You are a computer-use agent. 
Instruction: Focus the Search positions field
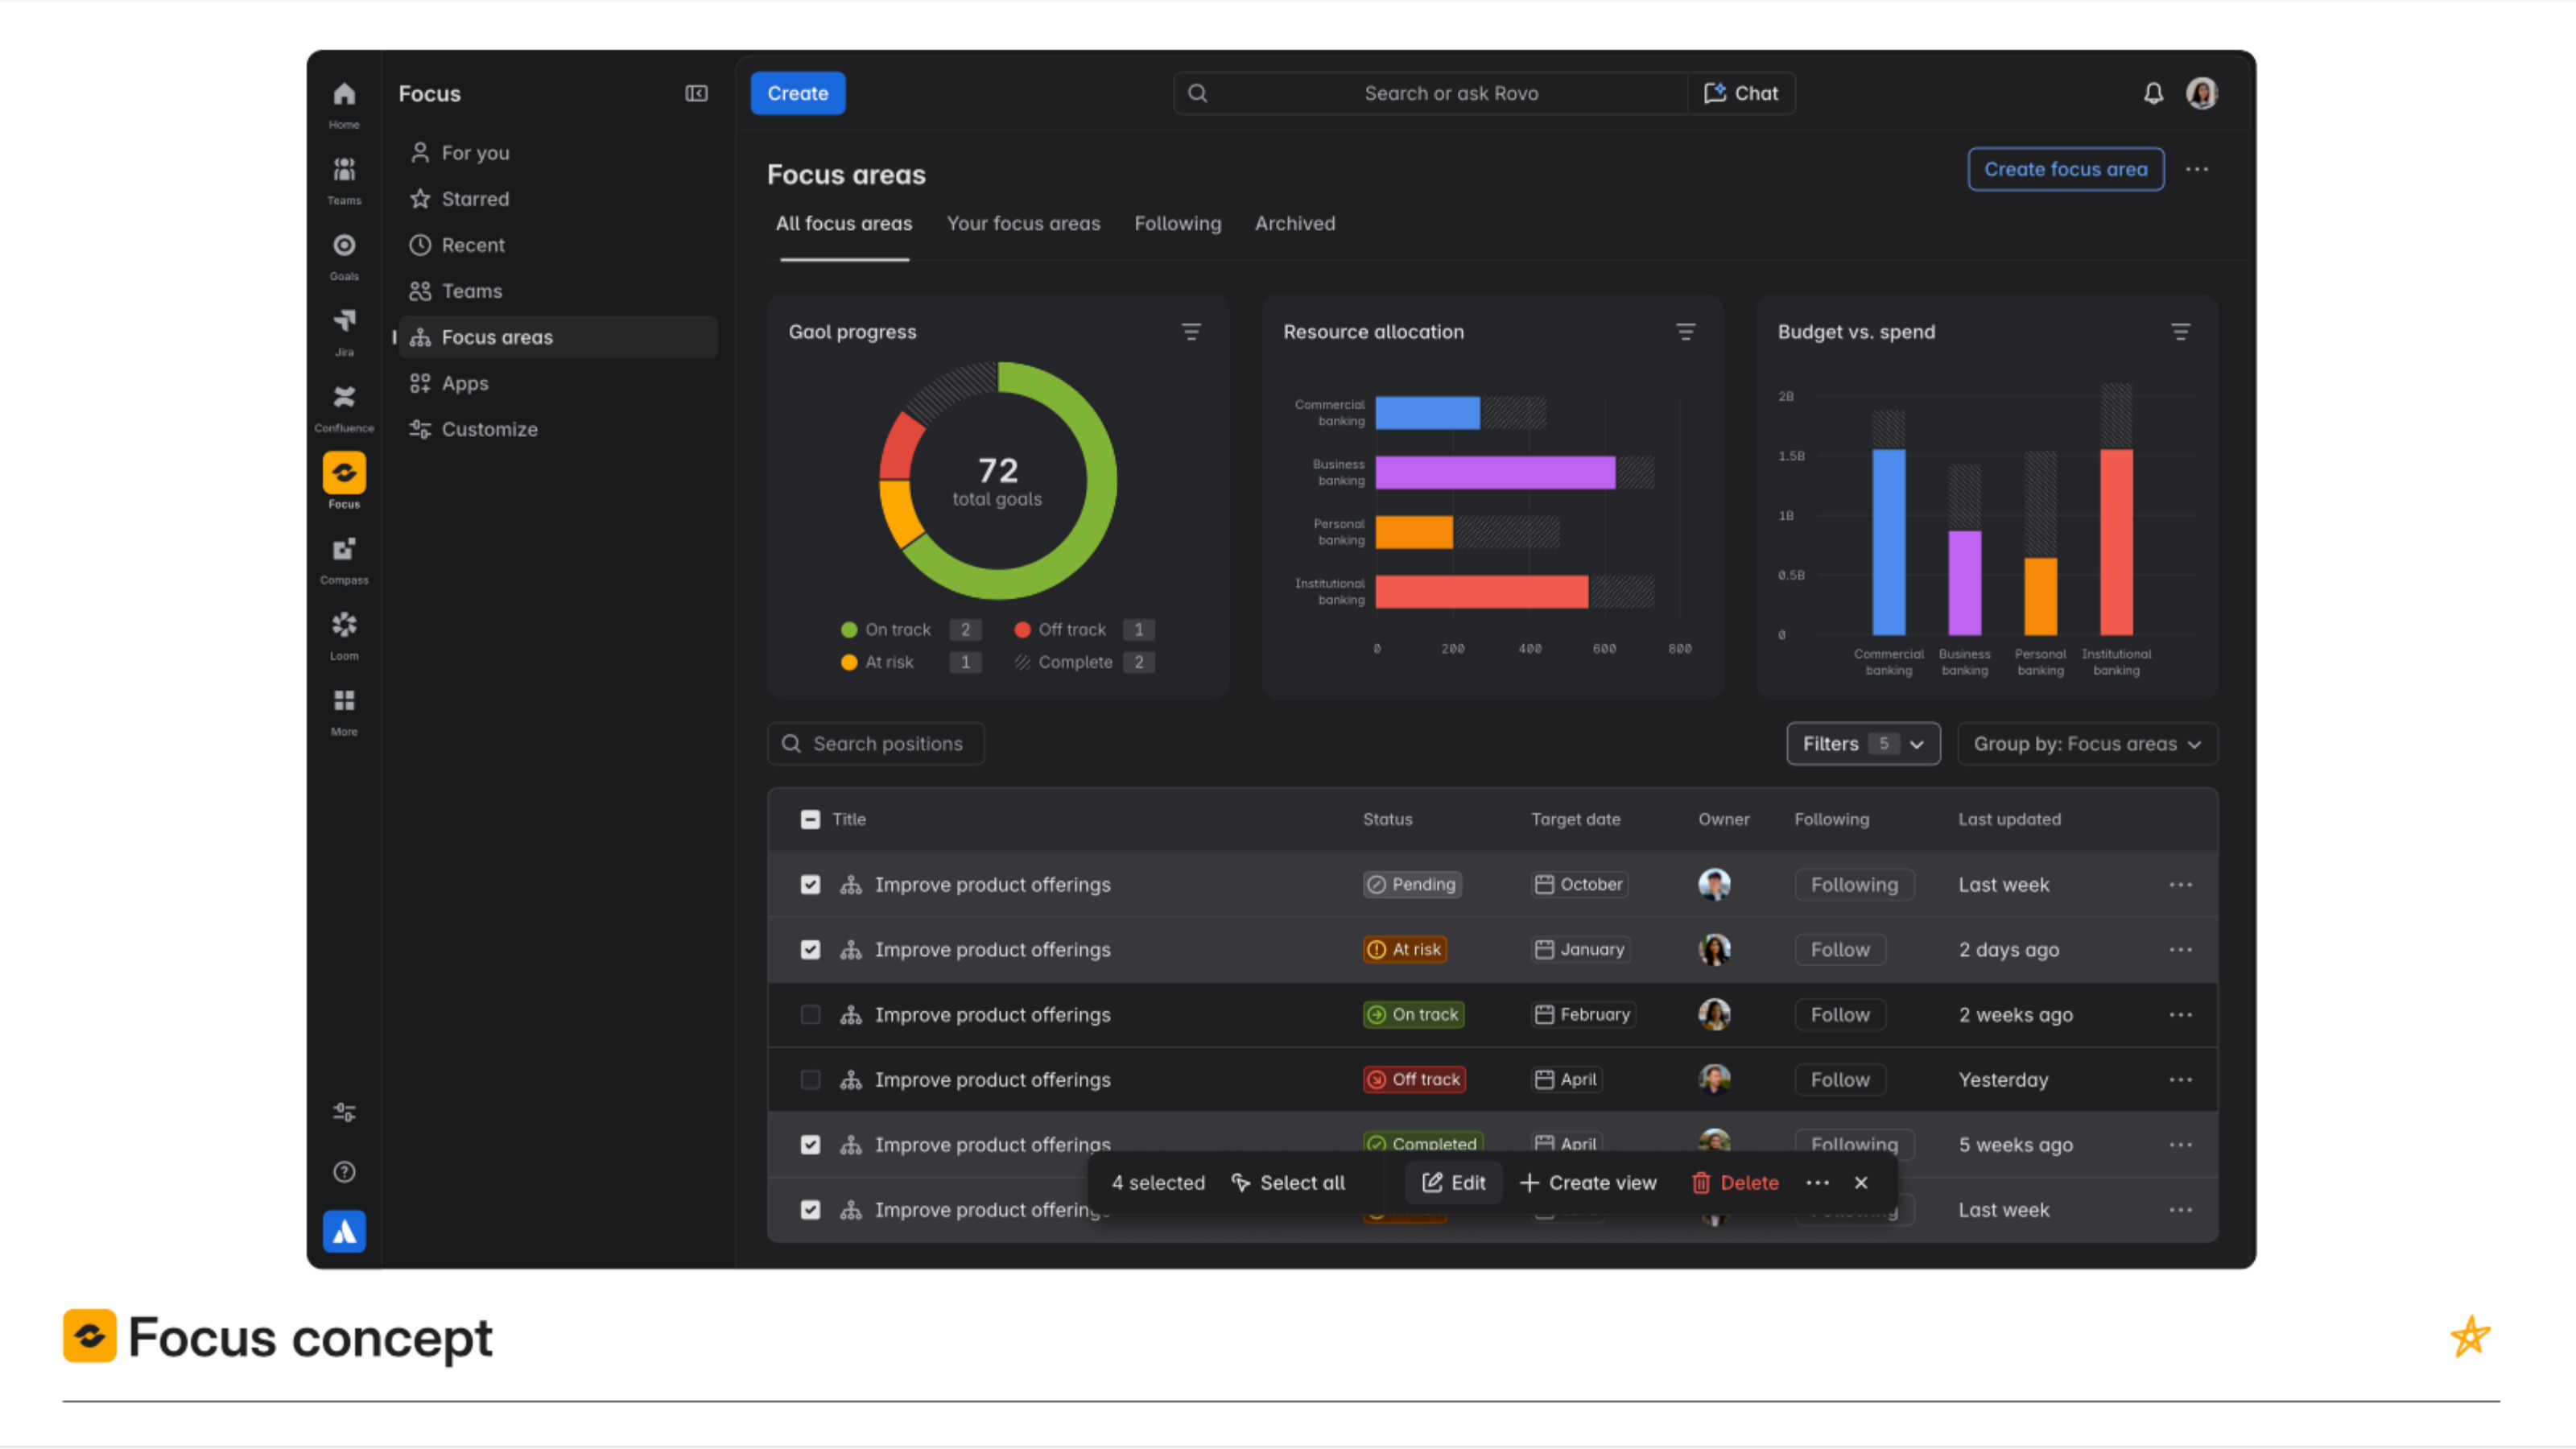[x=875, y=743]
